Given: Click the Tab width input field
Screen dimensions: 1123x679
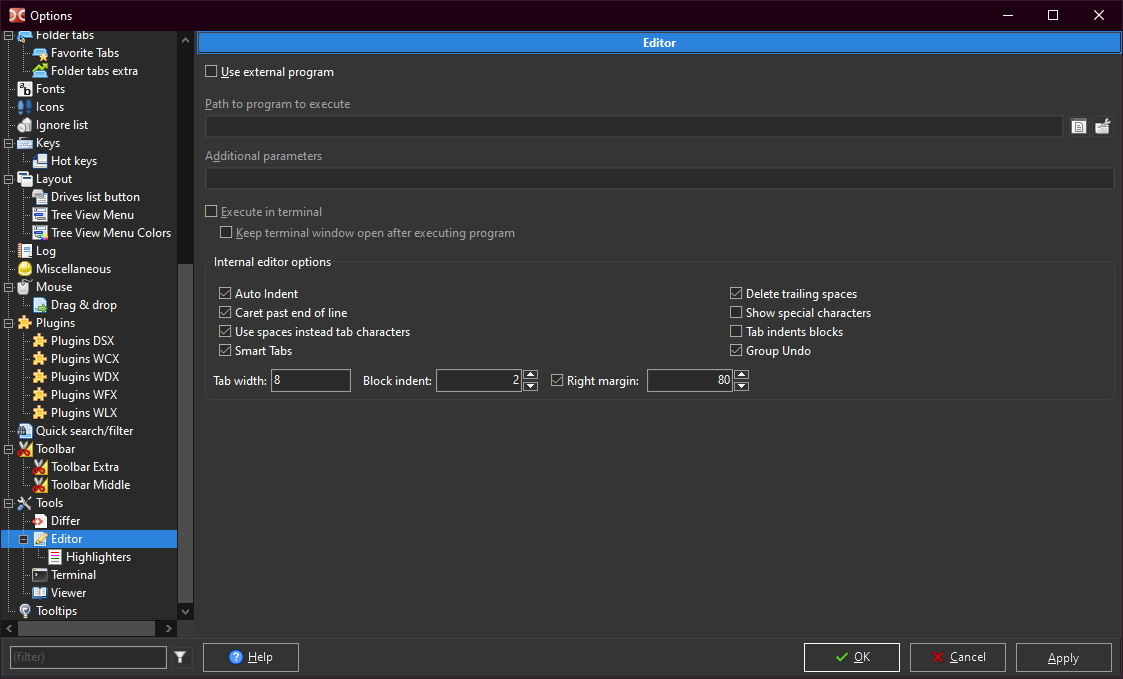Looking at the screenshot, I should (x=310, y=380).
